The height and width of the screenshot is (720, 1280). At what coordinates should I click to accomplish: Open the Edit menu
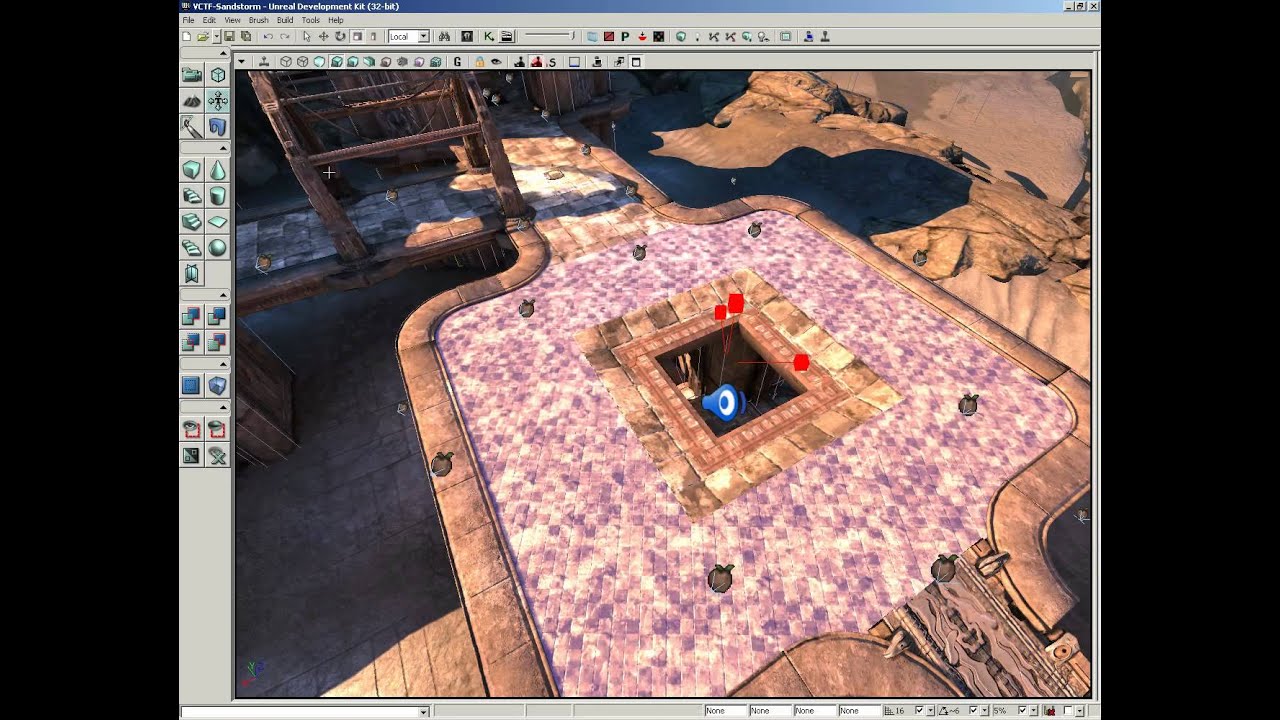pos(209,20)
